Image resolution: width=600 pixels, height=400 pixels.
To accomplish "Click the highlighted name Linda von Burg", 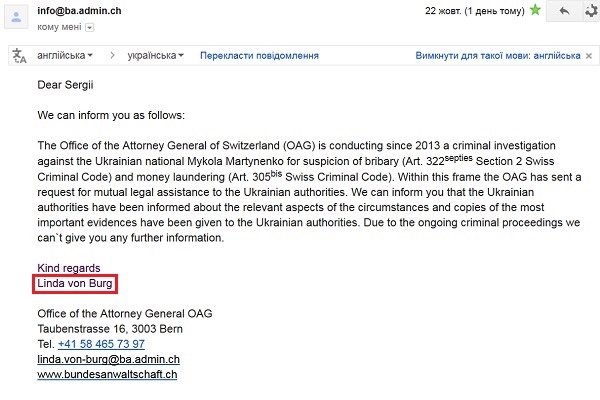I will [76, 284].
